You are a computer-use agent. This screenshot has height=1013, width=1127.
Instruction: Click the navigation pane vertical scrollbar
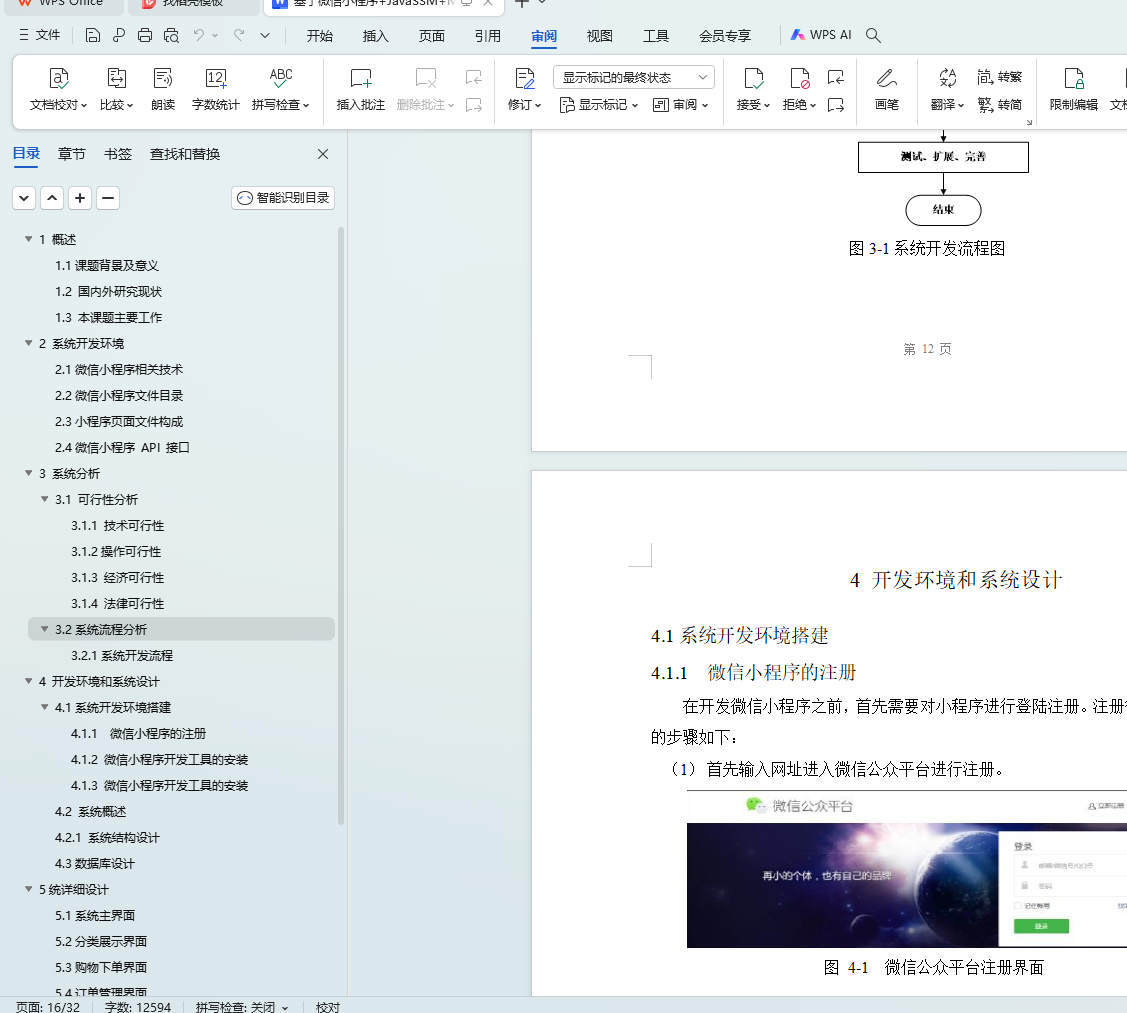tap(341, 526)
